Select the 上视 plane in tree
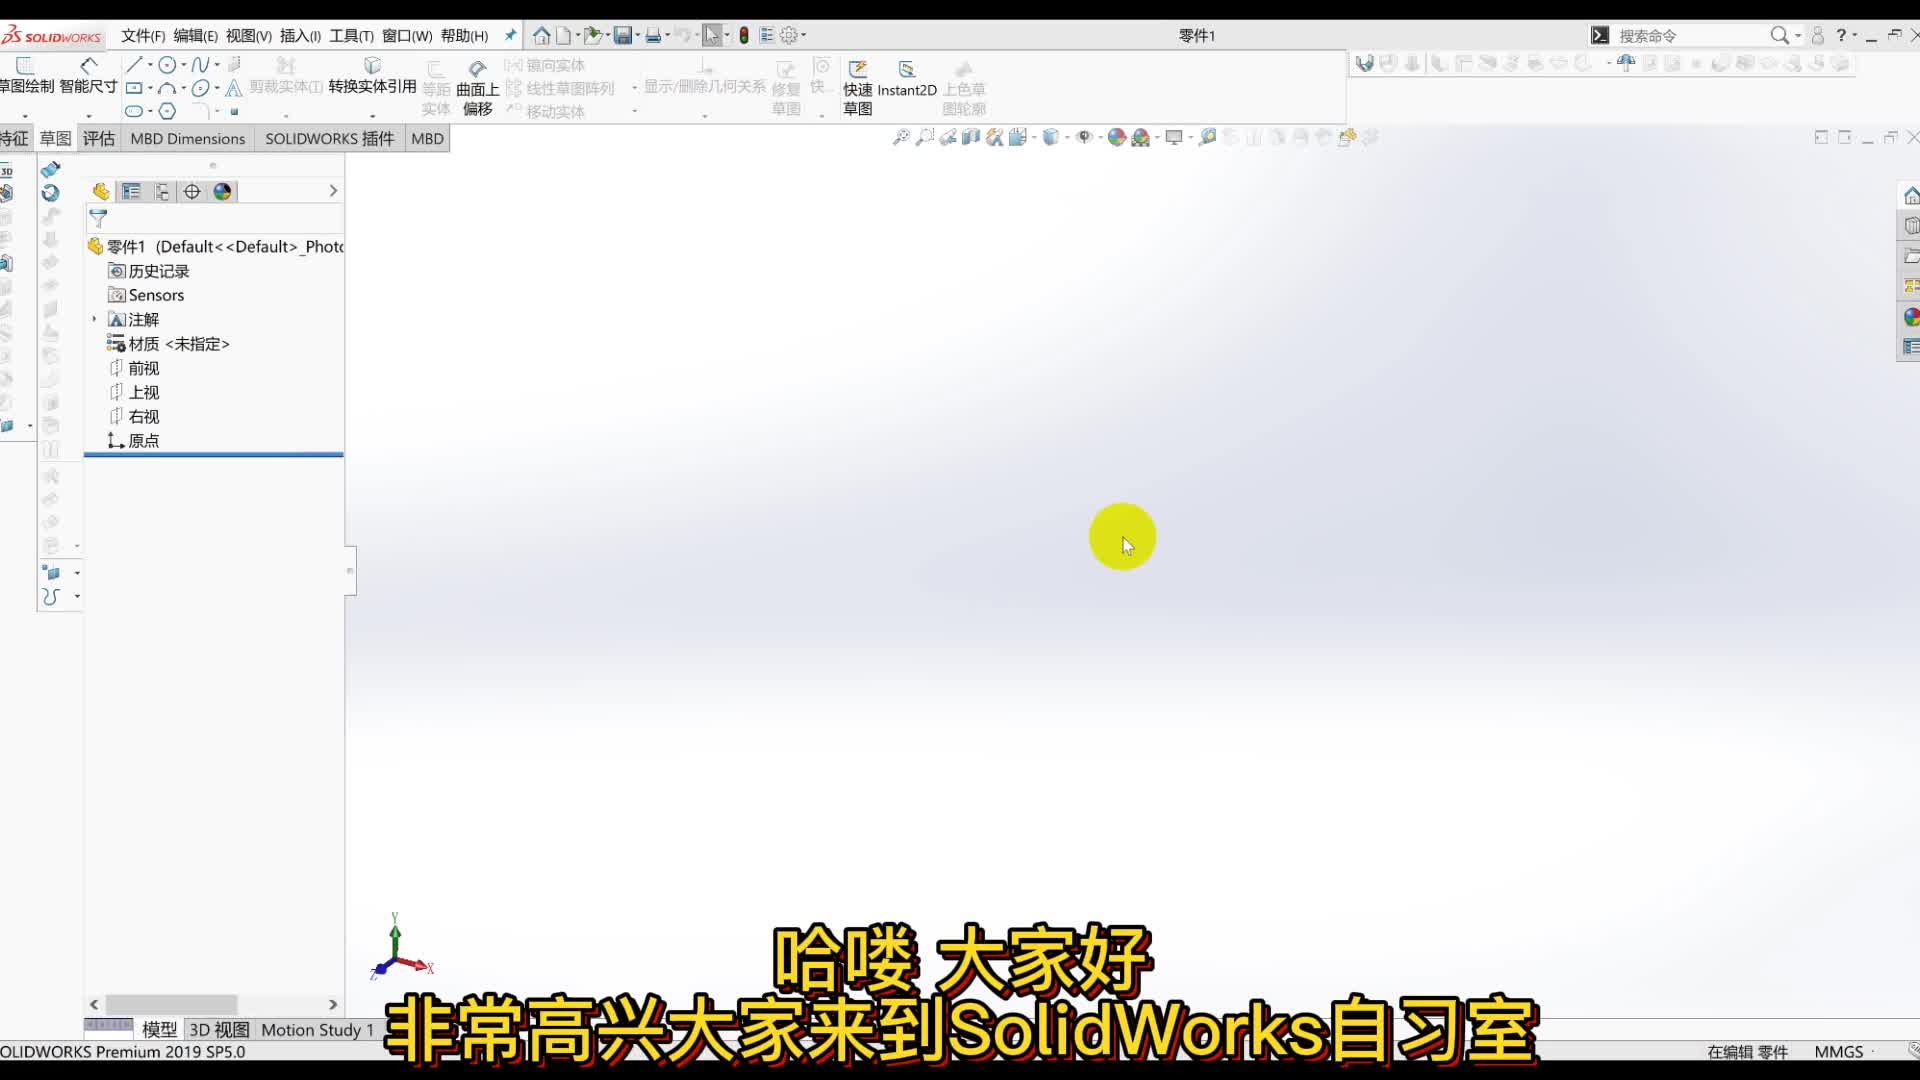Screen dimensions: 1920x1080 [134, 392]
